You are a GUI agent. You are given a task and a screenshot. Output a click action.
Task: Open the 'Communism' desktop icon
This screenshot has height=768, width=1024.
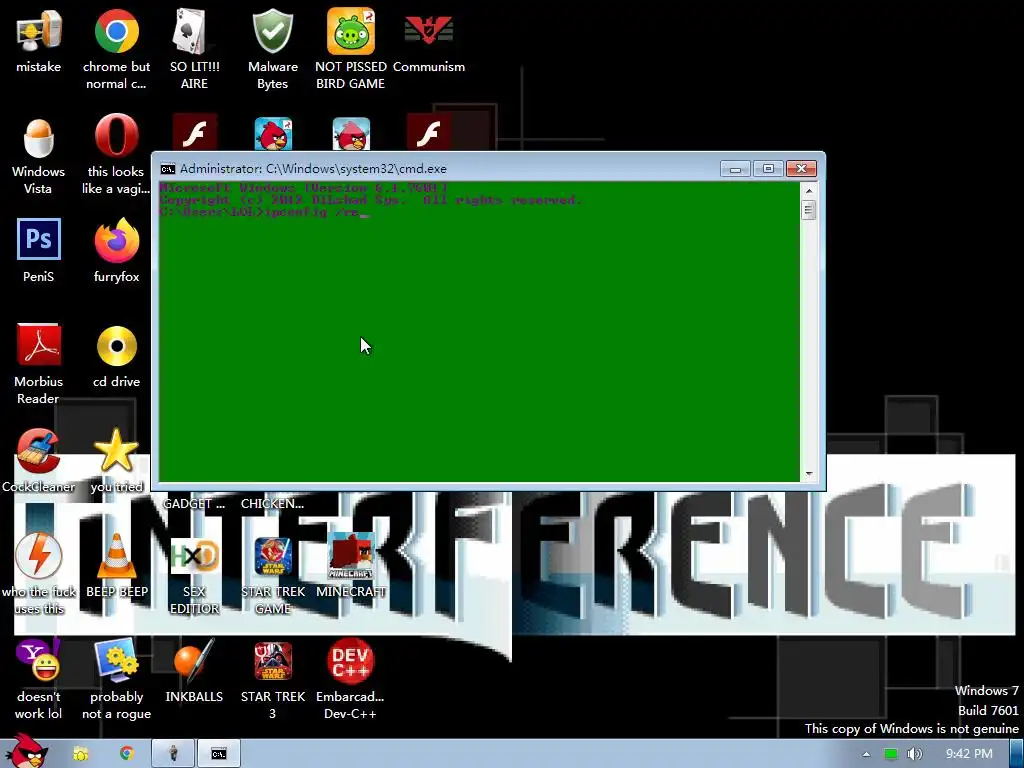click(x=428, y=31)
